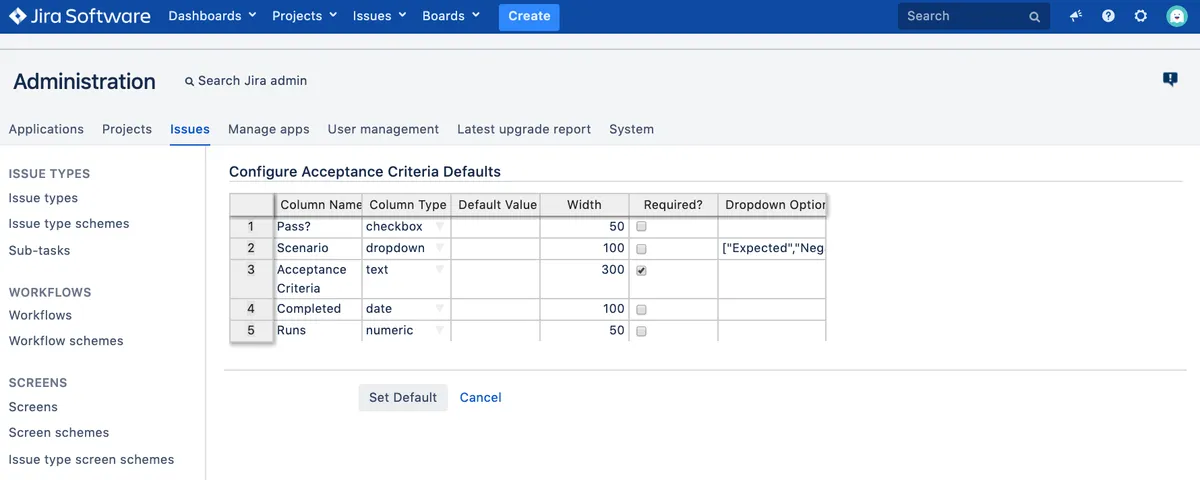This screenshot has width=1200, height=480.
Task: Expand the Dashboards menu
Action: 212,16
